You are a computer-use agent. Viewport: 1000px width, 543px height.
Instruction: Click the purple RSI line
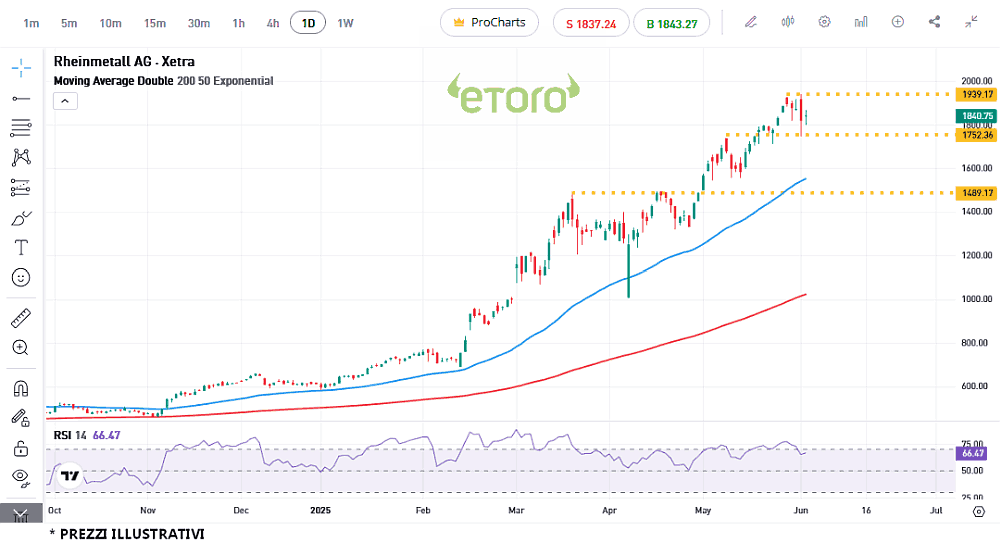click(421, 439)
